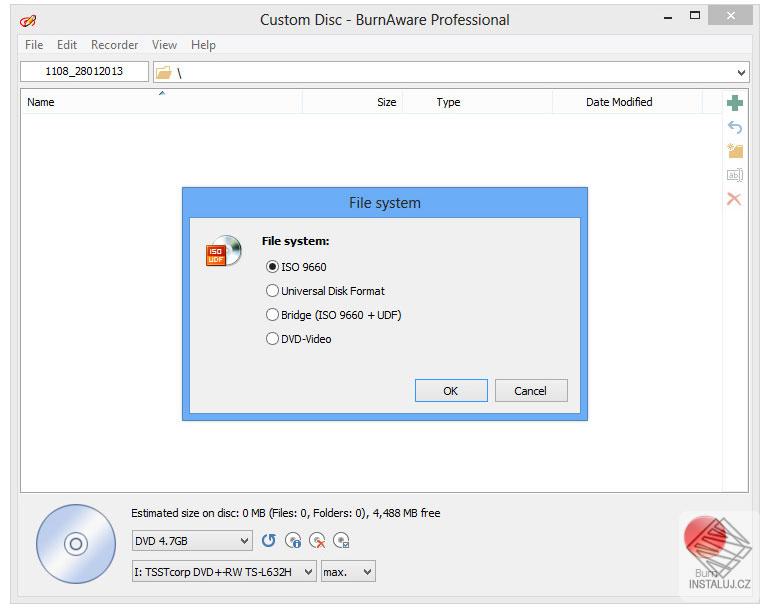Click the blue refresh disc icon

268,541
